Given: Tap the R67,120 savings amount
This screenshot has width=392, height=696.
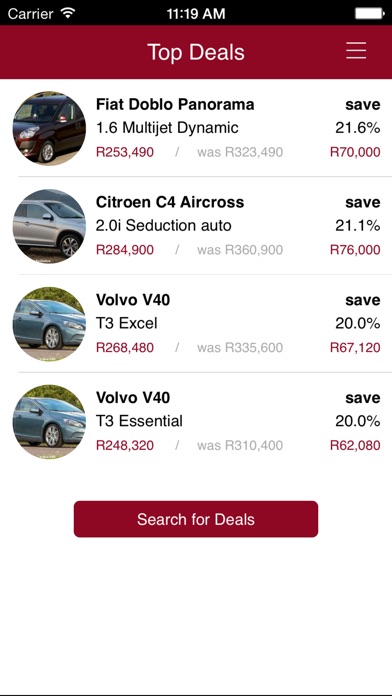Looking at the screenshot, I should [x=355, y=348].
